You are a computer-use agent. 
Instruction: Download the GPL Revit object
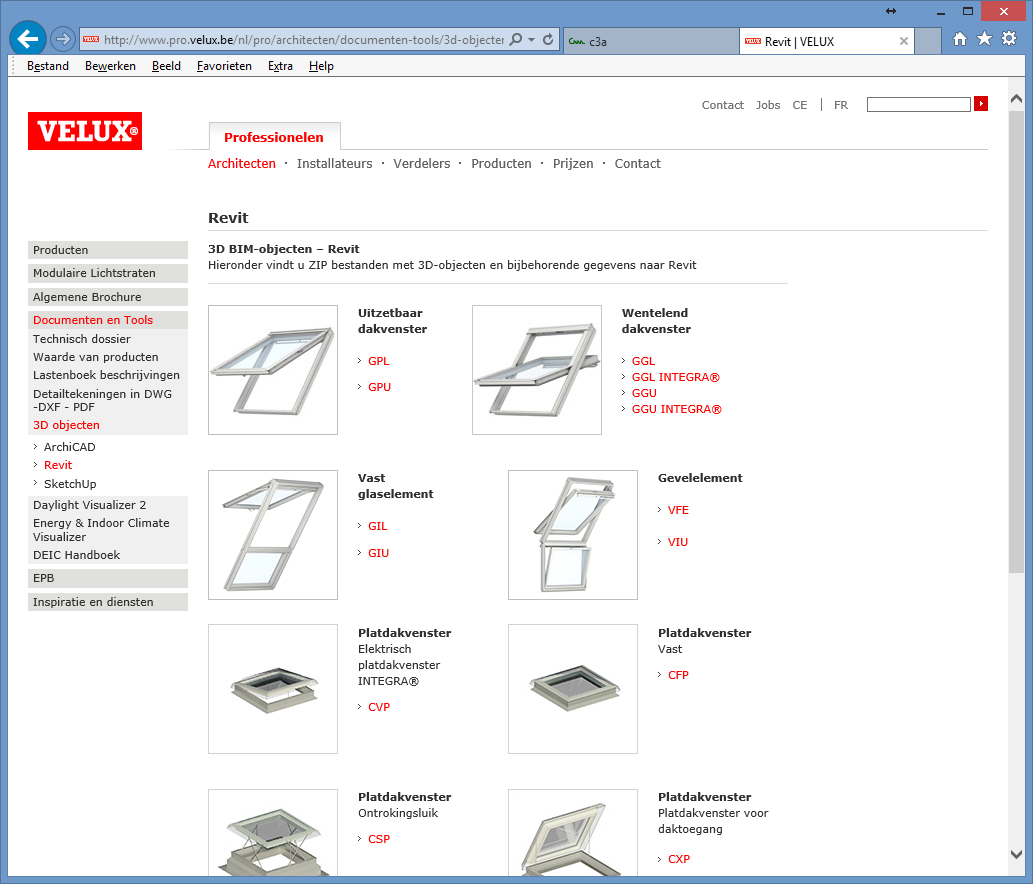point(379,361)
